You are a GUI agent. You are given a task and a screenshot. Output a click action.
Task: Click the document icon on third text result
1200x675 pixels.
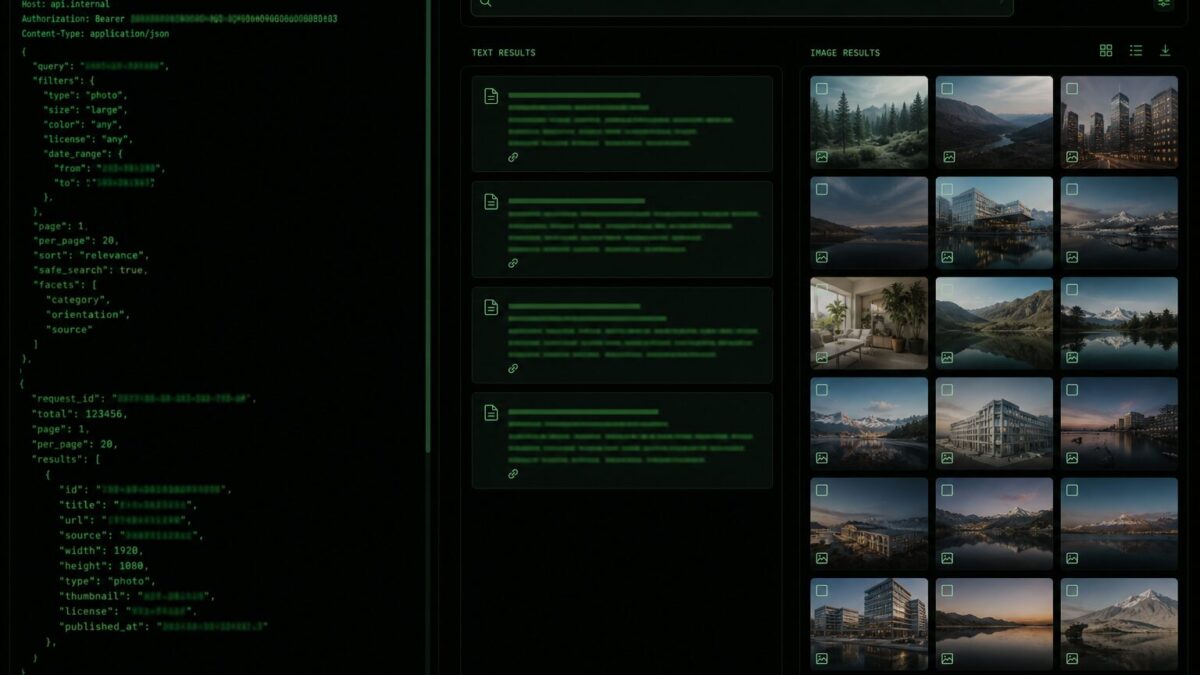pos(491,307)
